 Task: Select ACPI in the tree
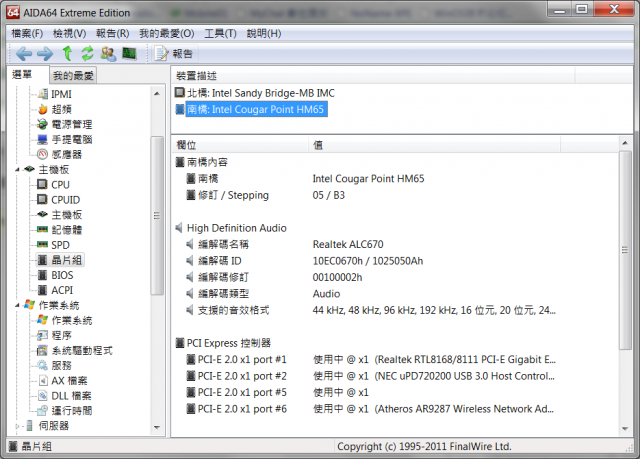point(62,290)
